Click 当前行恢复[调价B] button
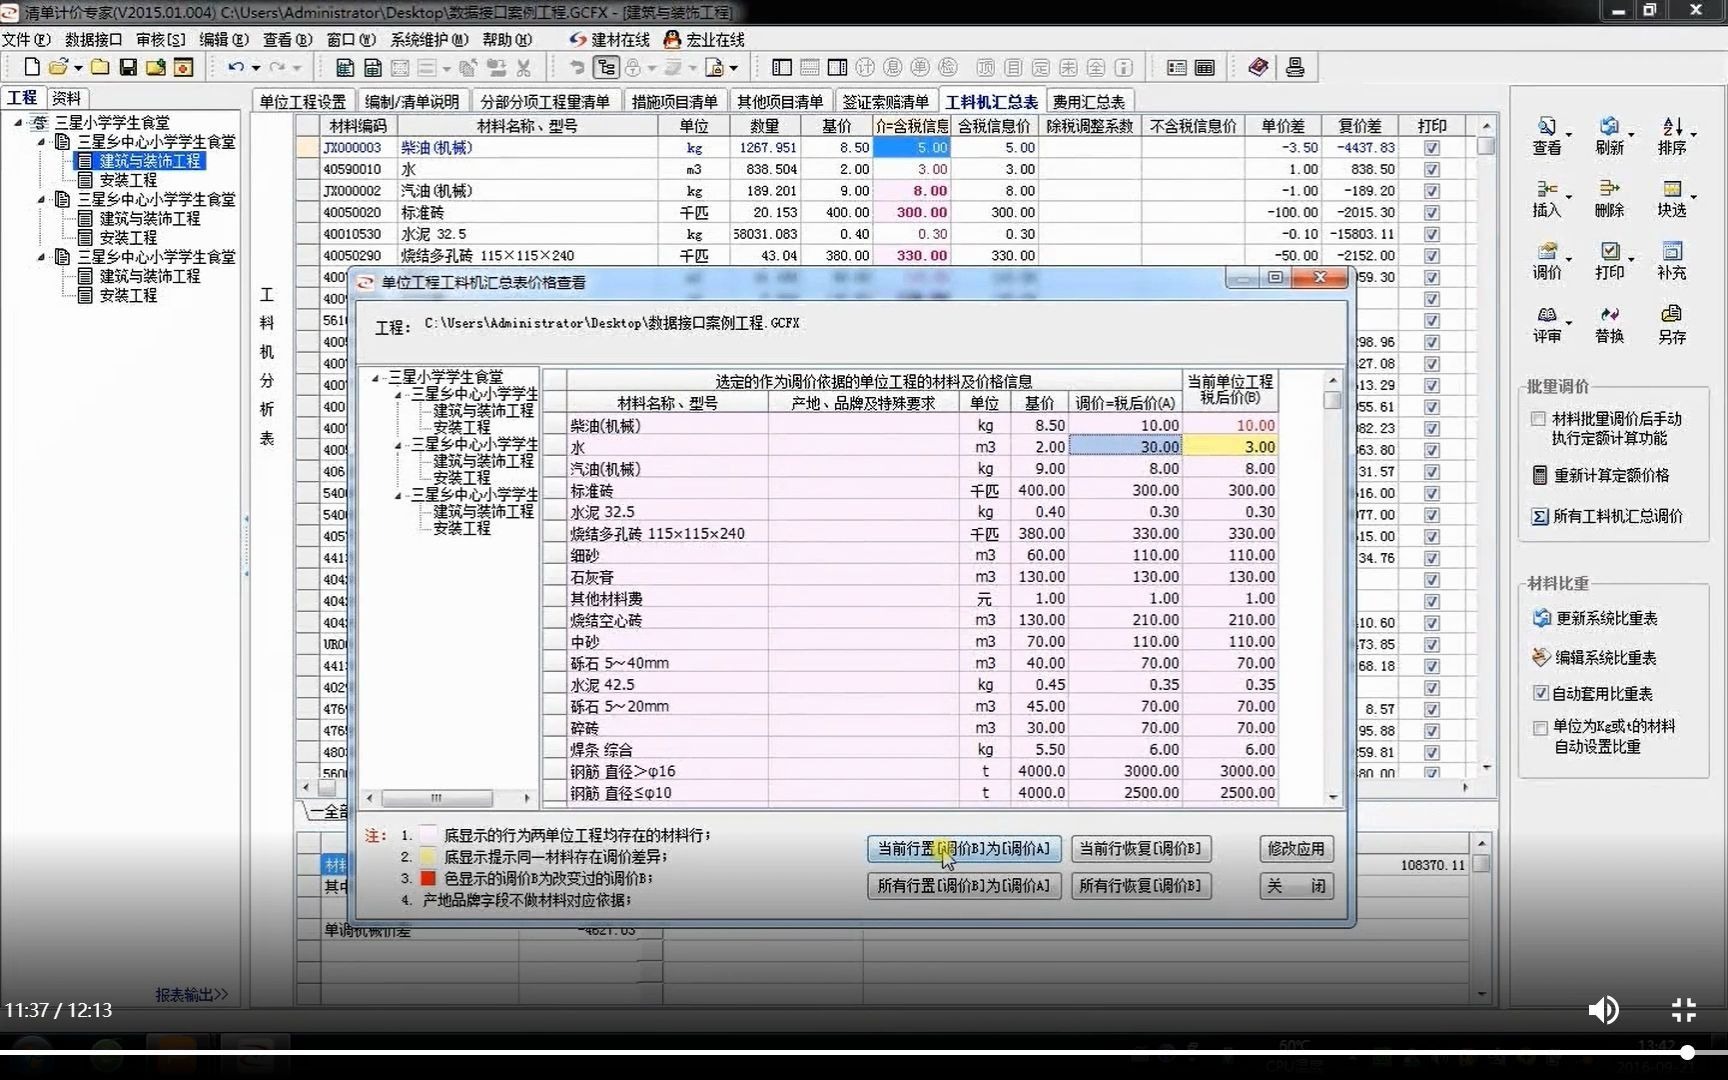Image resolution: width=1728 pixels, height=1080 pixels. coord(1140,849)
